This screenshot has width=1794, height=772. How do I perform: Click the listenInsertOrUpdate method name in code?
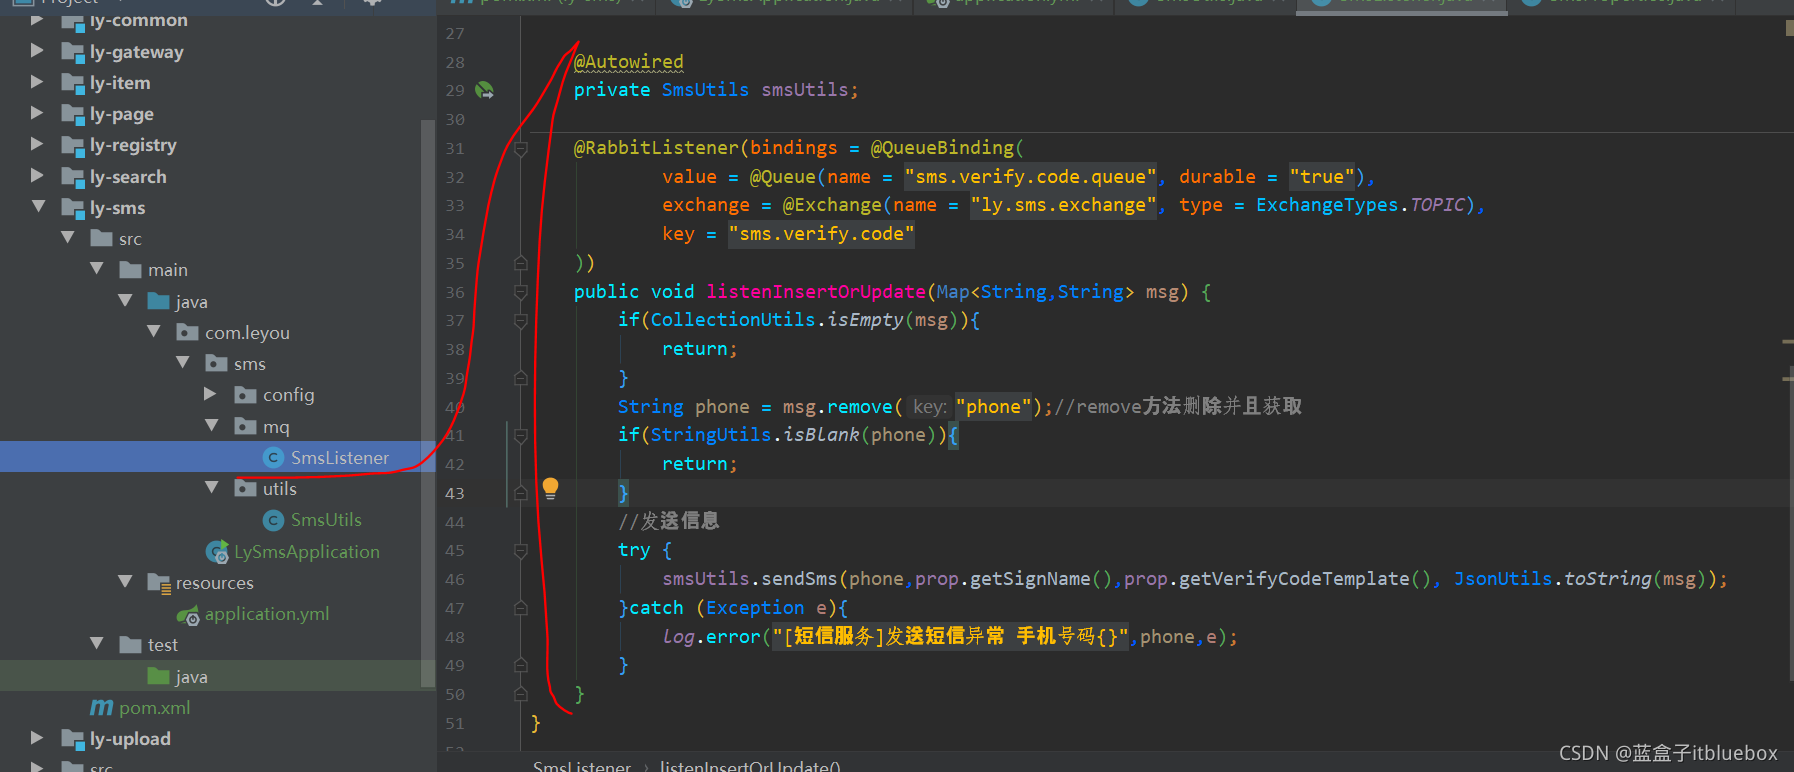pos(816,292)
